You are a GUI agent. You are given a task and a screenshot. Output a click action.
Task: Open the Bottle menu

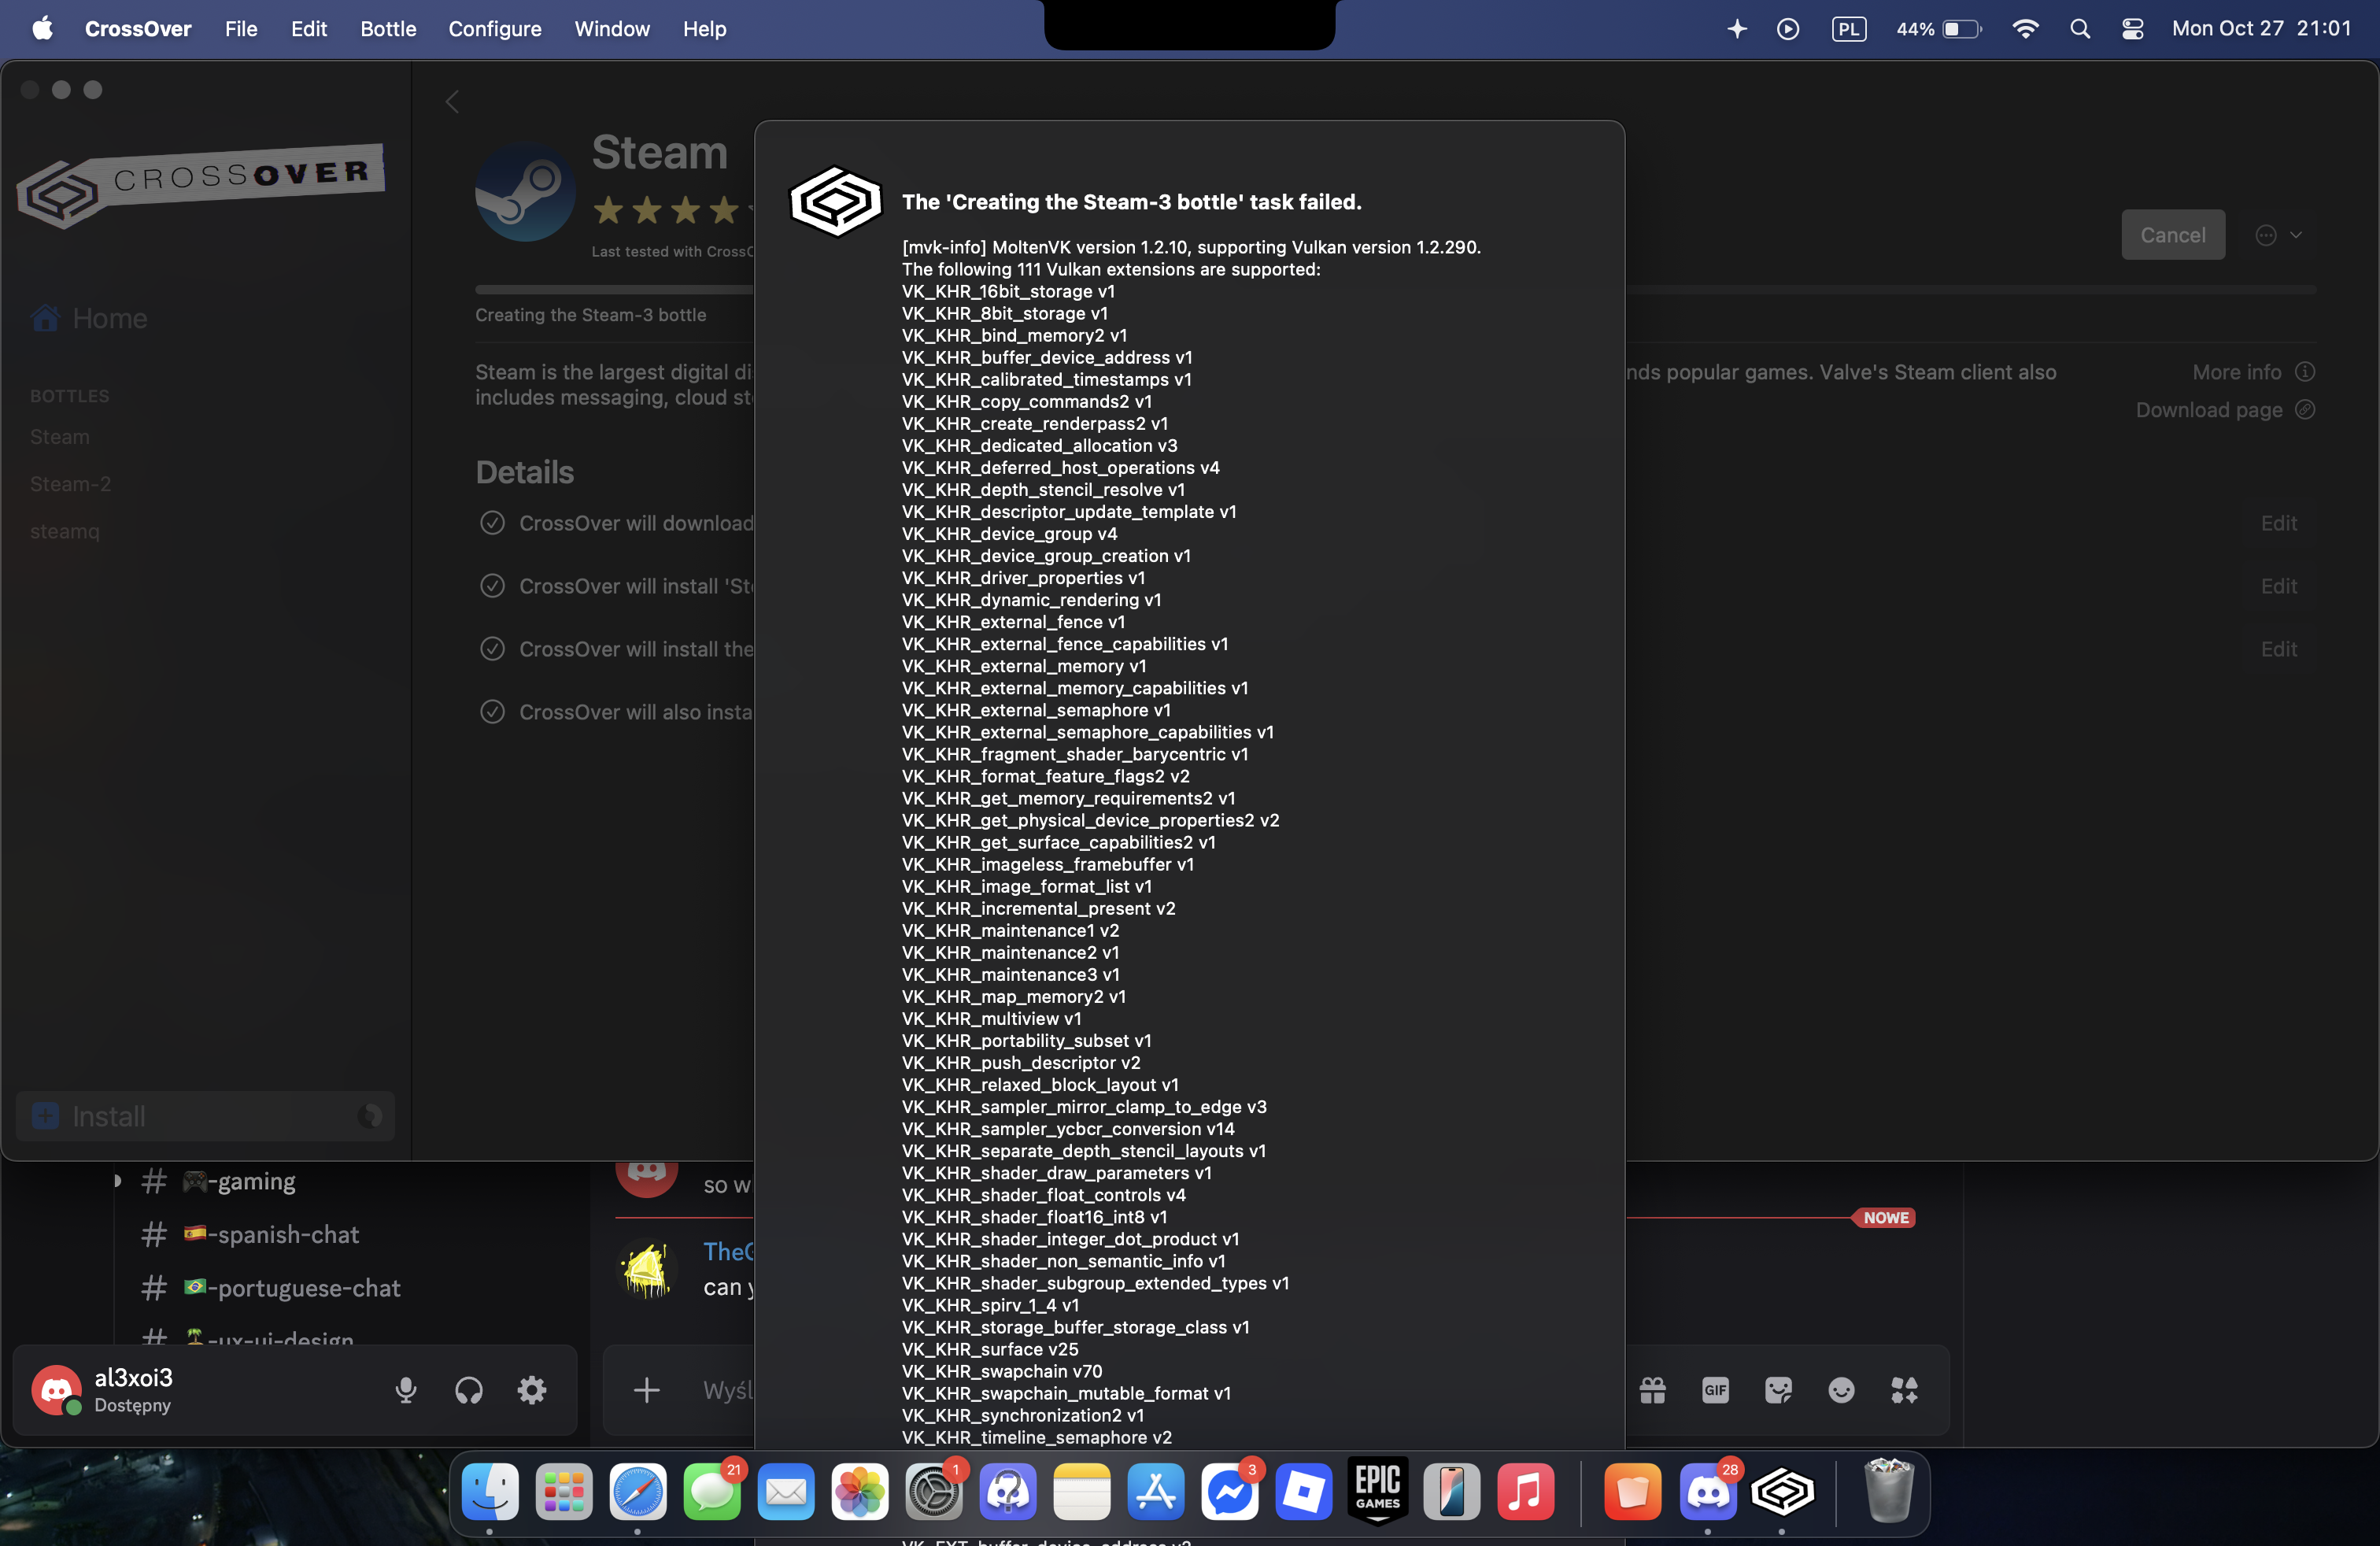click(x=388, y=29)
